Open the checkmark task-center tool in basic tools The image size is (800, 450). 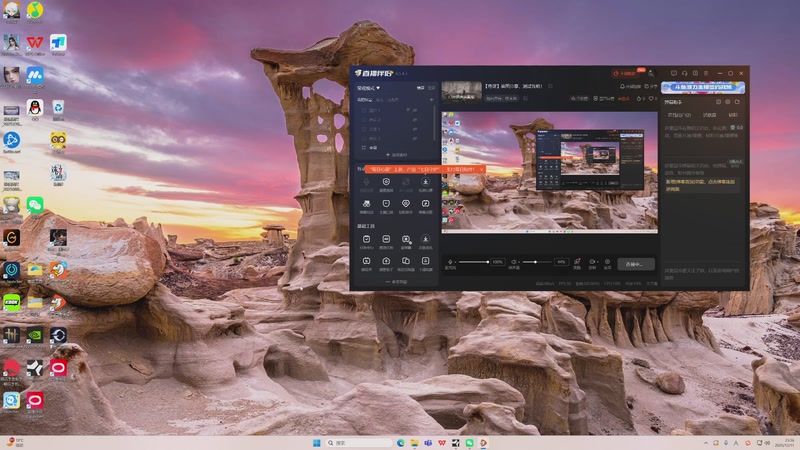click(366, 239)
